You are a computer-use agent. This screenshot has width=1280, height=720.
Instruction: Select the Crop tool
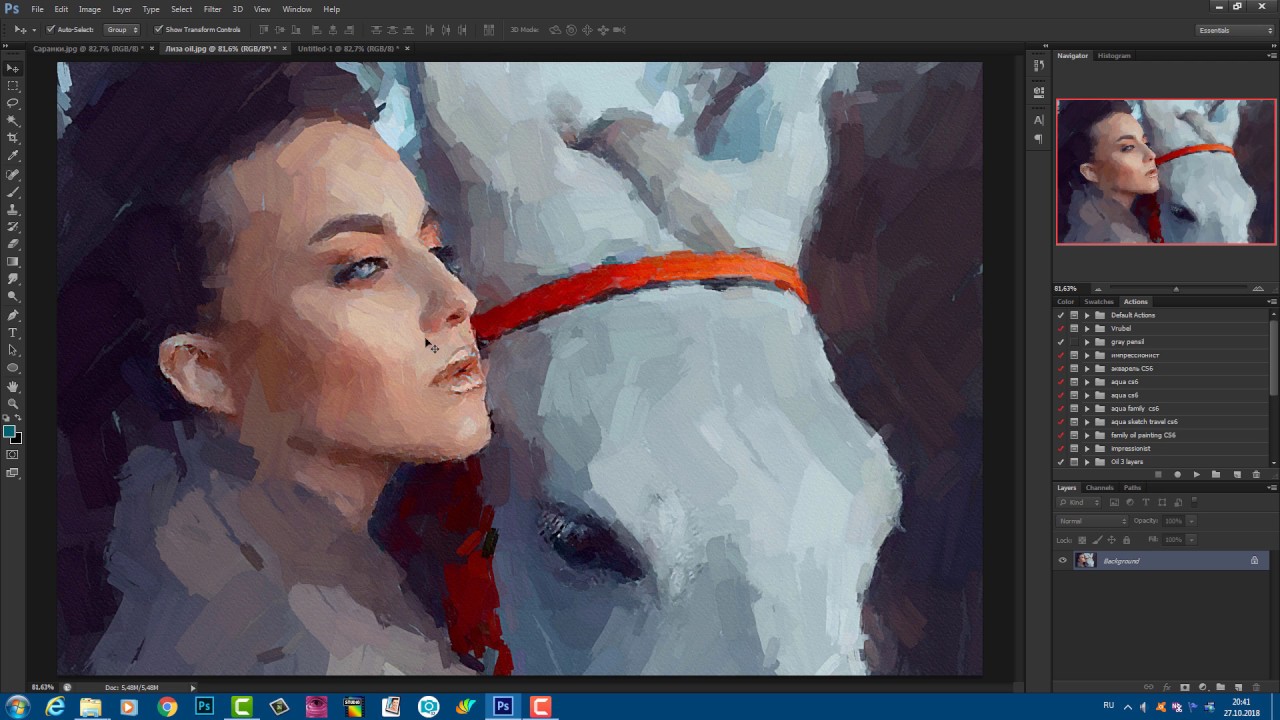pos(13,138)
